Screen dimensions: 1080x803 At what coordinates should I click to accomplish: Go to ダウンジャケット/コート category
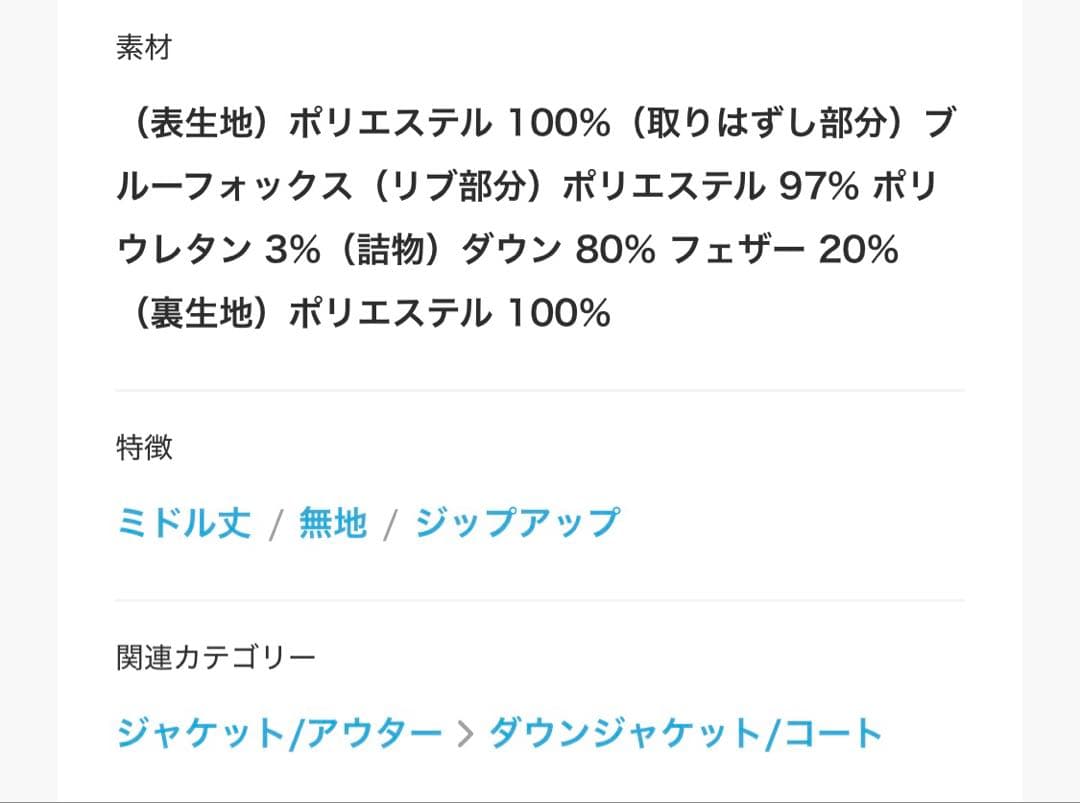[685, 733]
